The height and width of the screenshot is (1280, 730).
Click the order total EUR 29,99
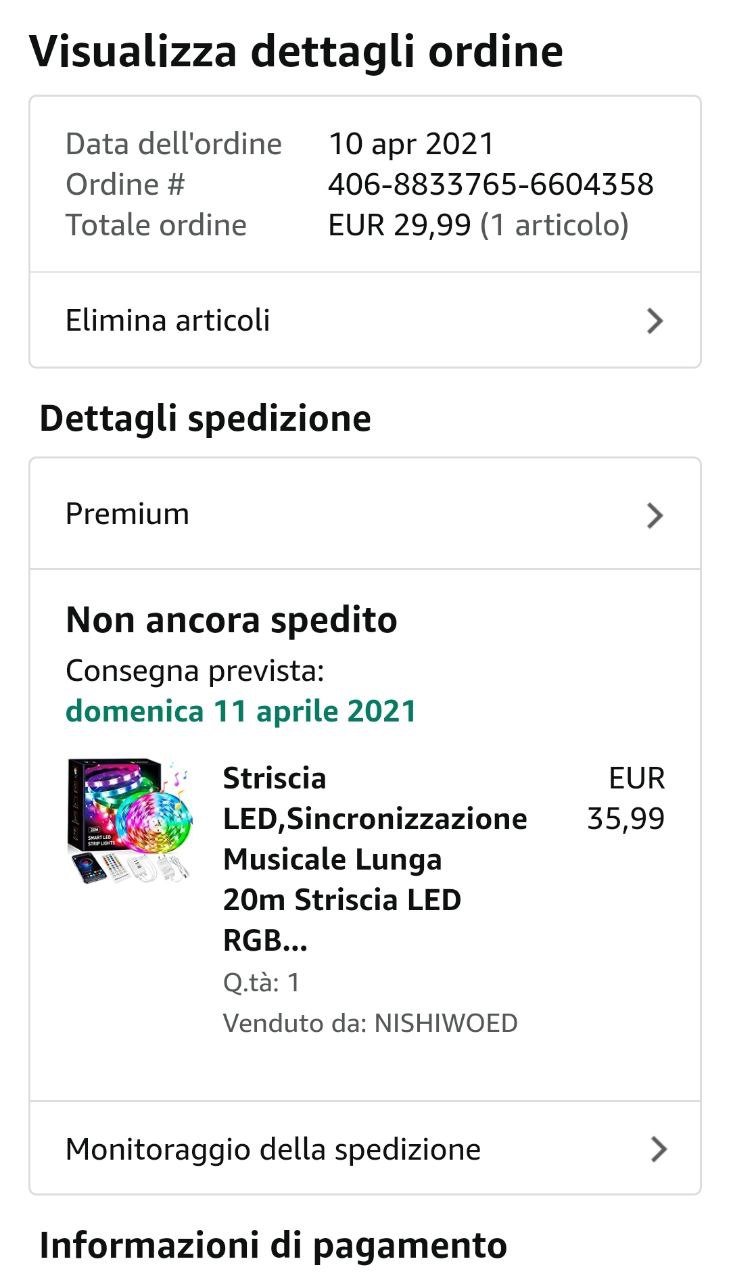click(399, 225)
